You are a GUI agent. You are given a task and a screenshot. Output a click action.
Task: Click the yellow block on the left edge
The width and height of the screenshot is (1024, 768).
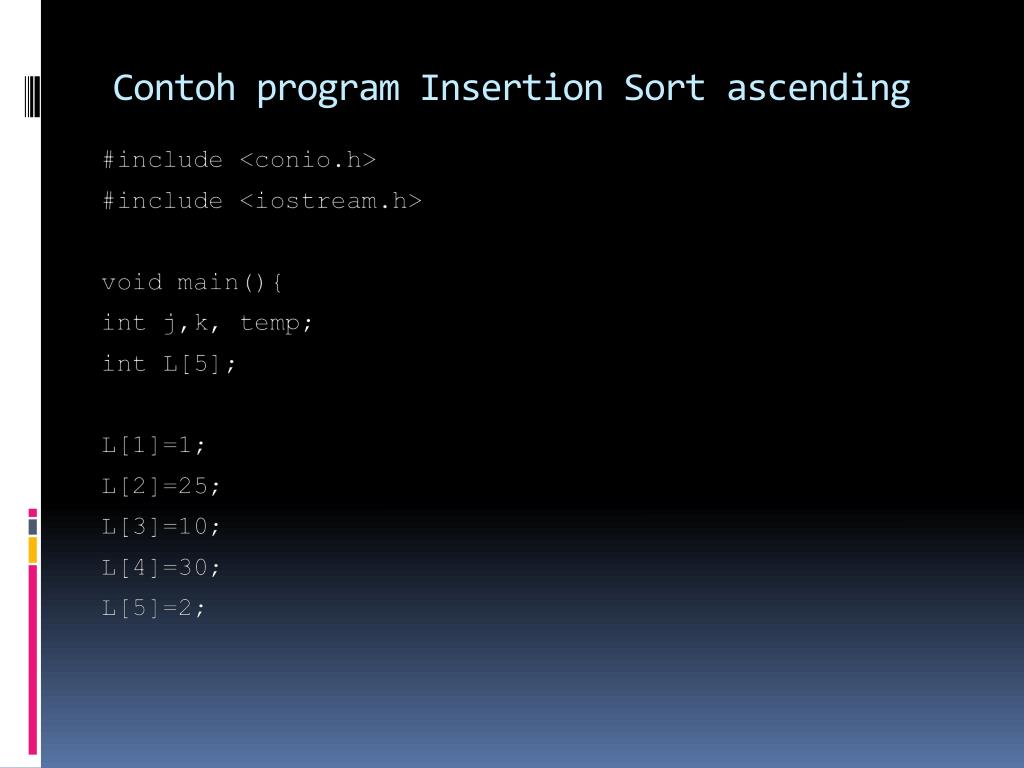tap(33, 550)
